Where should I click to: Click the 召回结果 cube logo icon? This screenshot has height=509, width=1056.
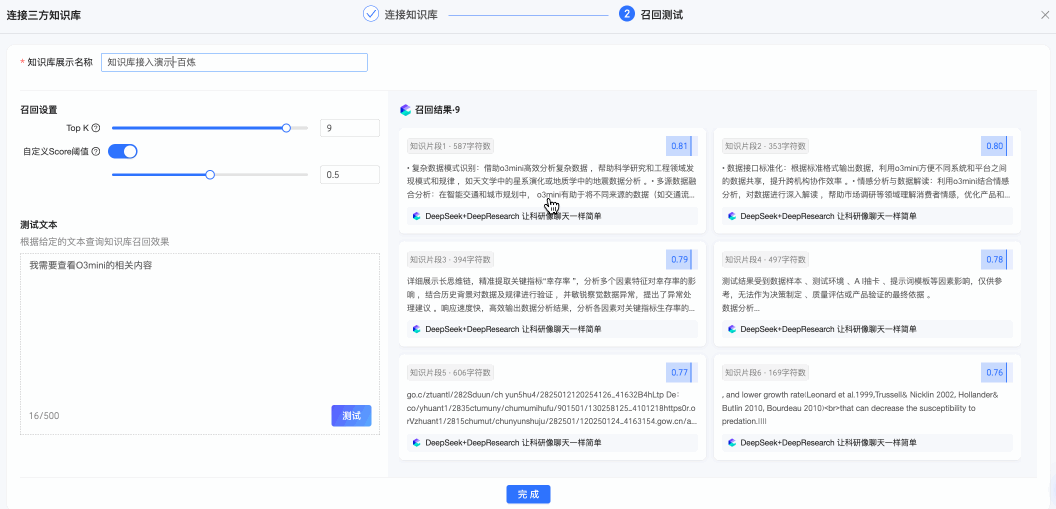pos(405,110)
